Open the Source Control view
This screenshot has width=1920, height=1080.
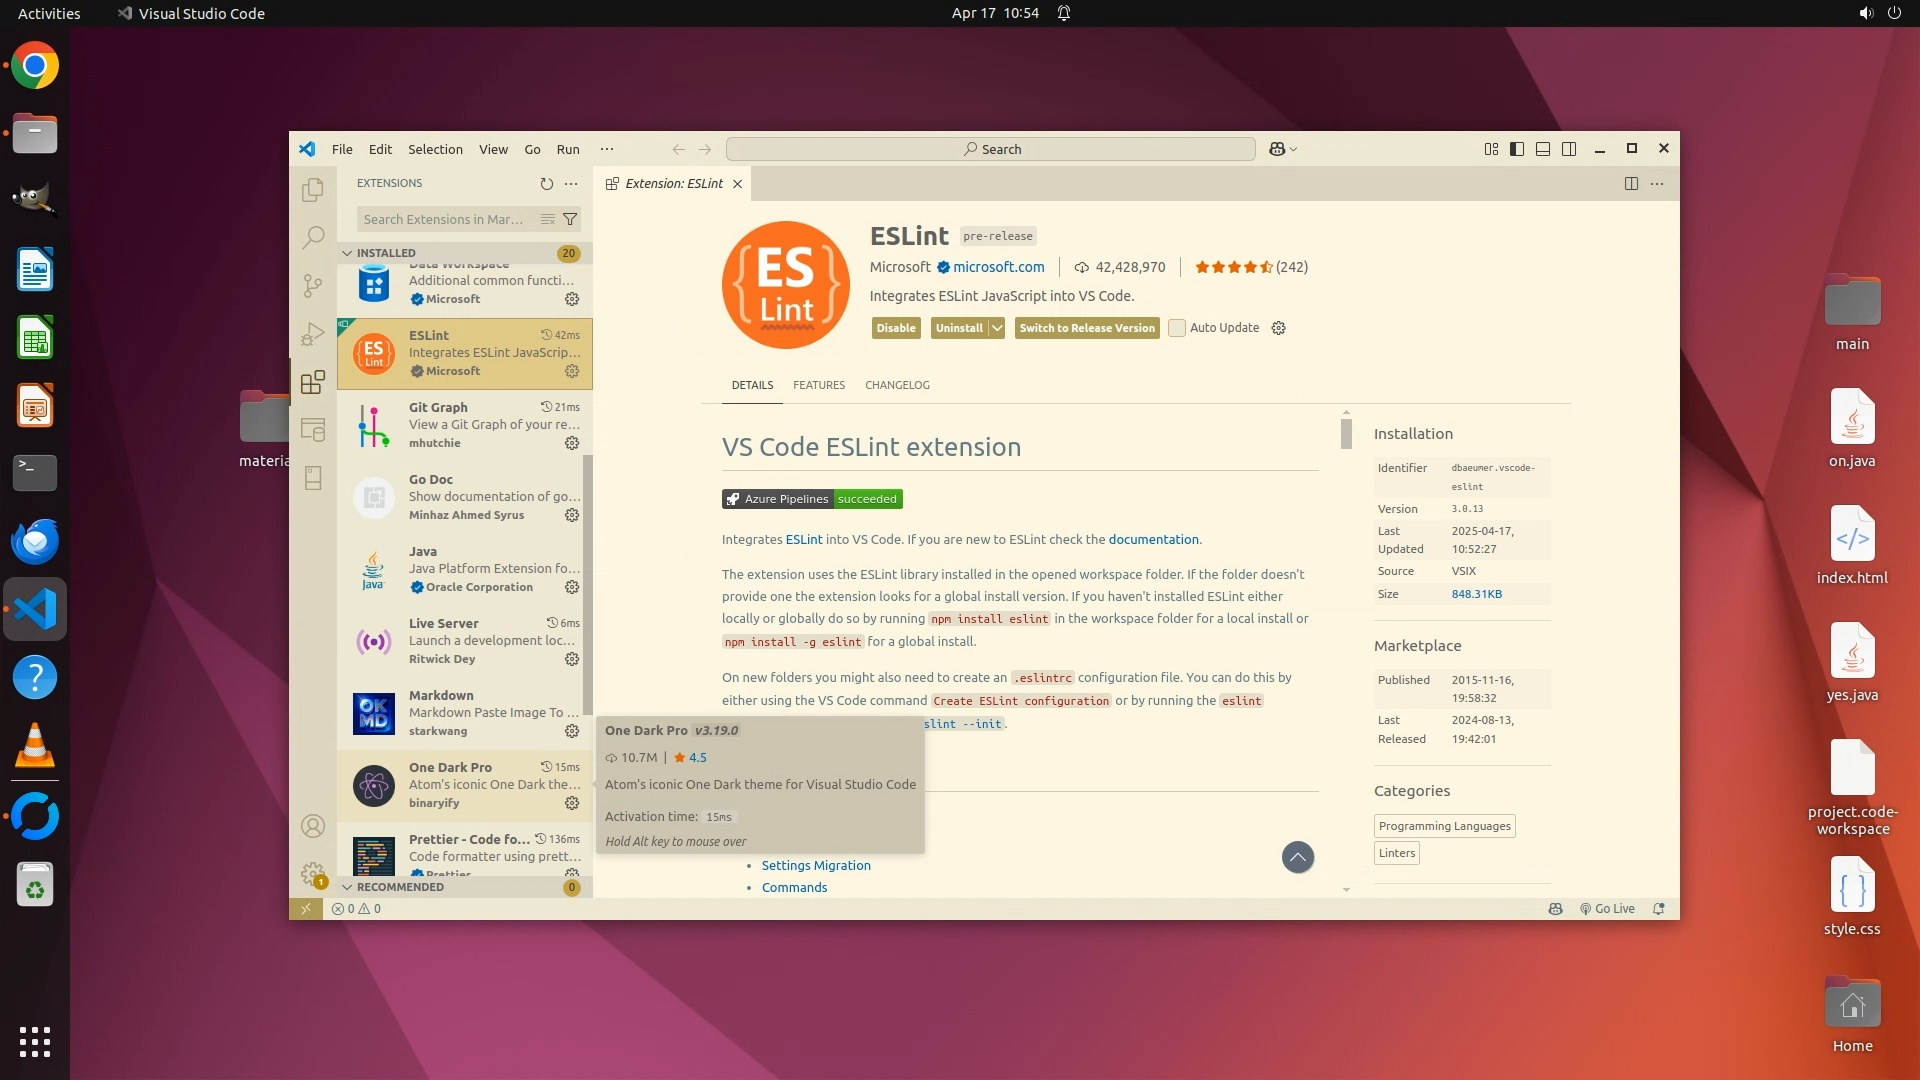[x=313, y=286]
